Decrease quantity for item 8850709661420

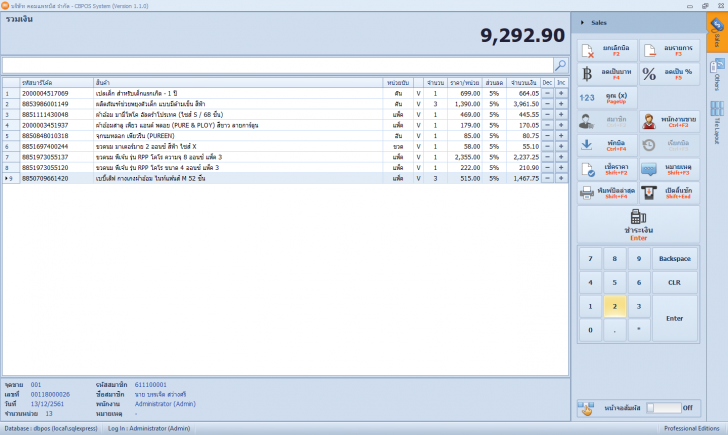click(547, 178)
